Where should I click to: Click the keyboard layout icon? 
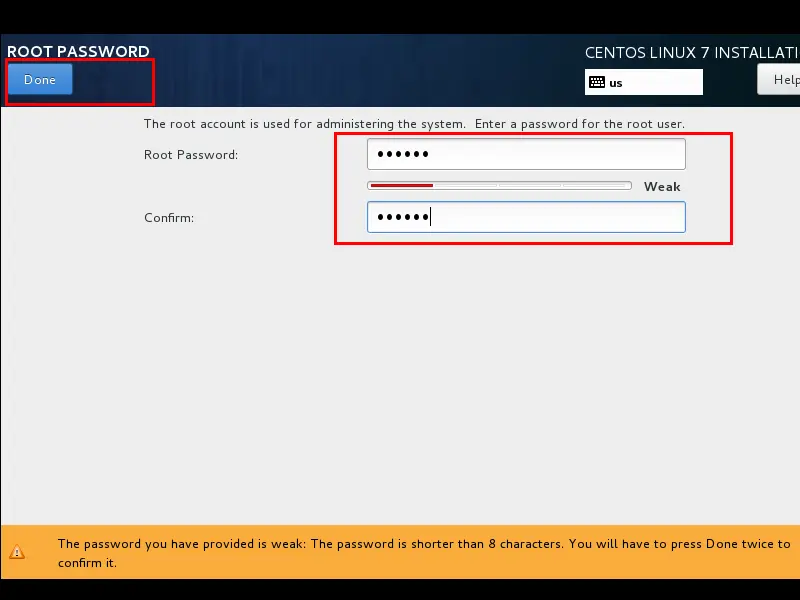(x=596, y=82)
